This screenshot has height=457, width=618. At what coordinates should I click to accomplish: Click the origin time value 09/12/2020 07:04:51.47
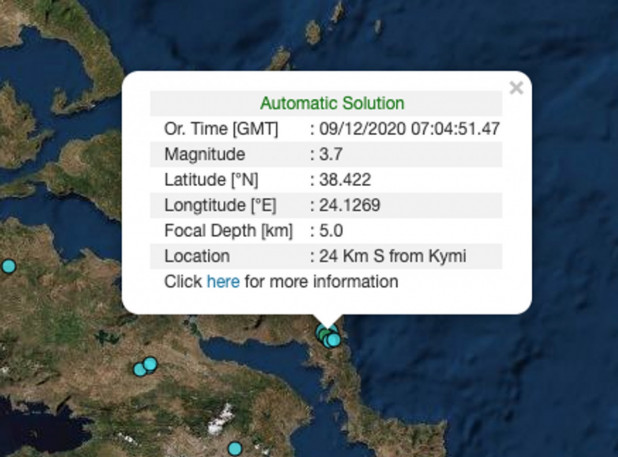pyautogui.click(x=410, y=129)
